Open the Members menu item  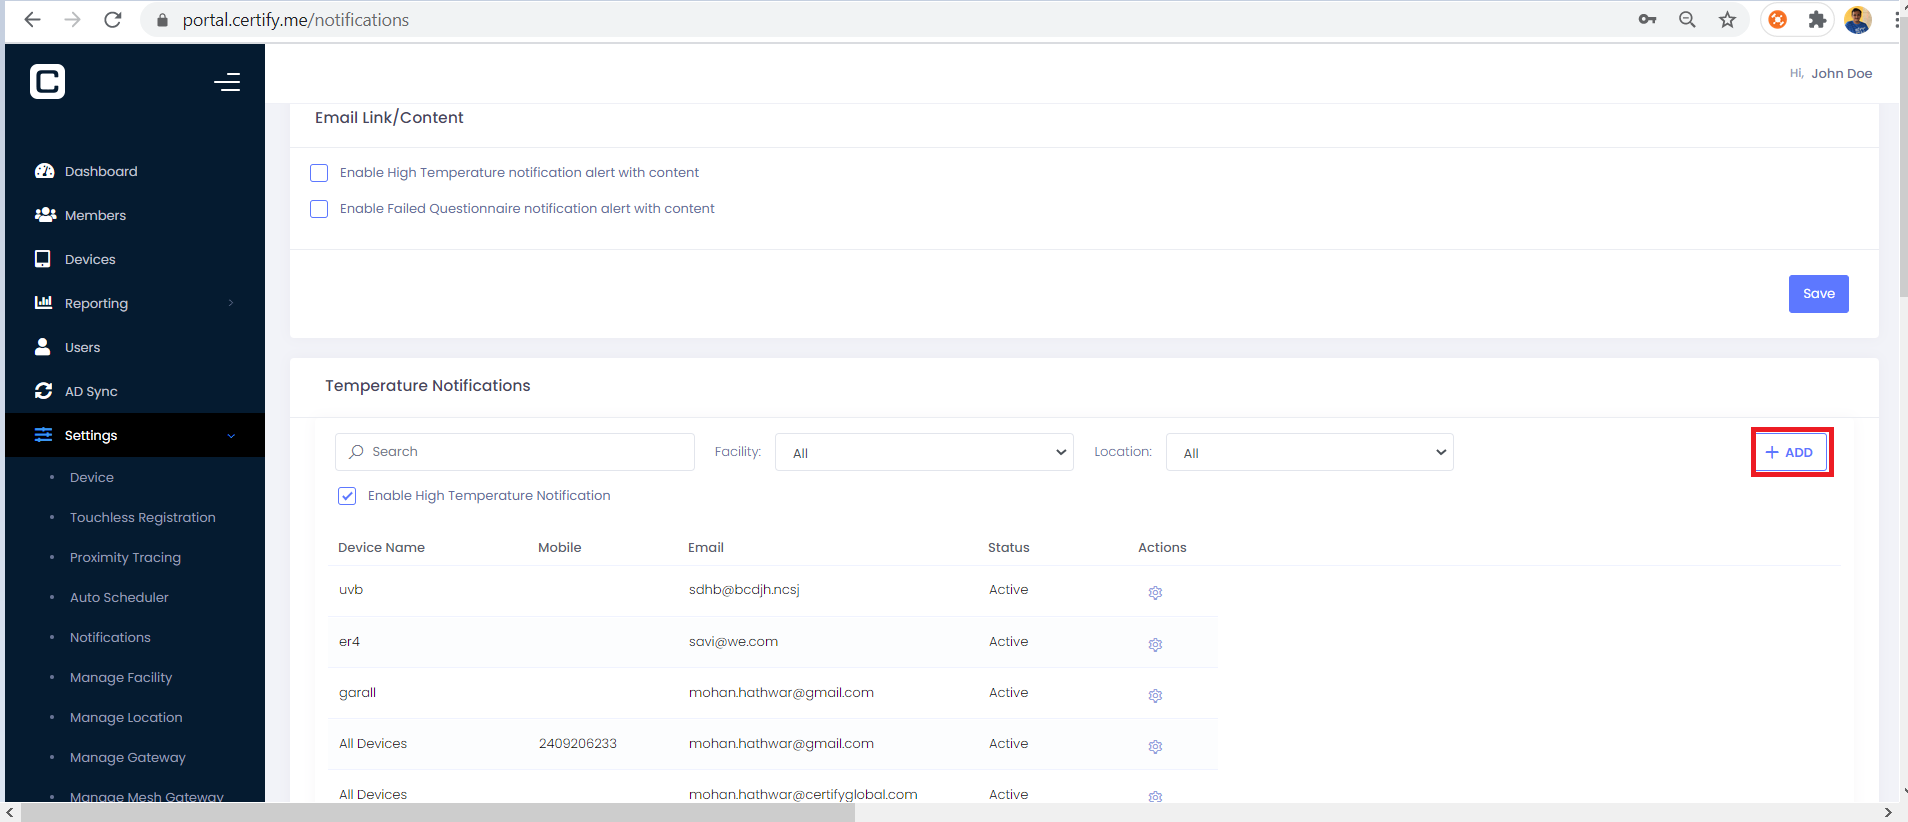tap(95, 215)
